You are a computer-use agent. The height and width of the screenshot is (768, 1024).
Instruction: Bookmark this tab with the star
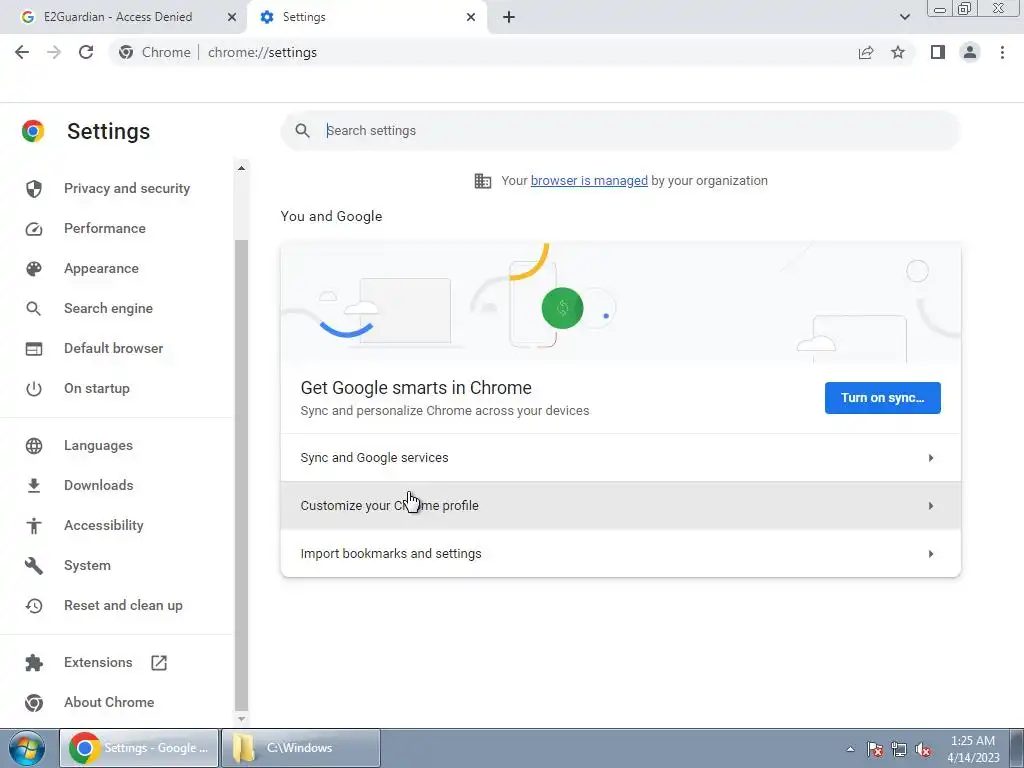(x=898, y=52)
